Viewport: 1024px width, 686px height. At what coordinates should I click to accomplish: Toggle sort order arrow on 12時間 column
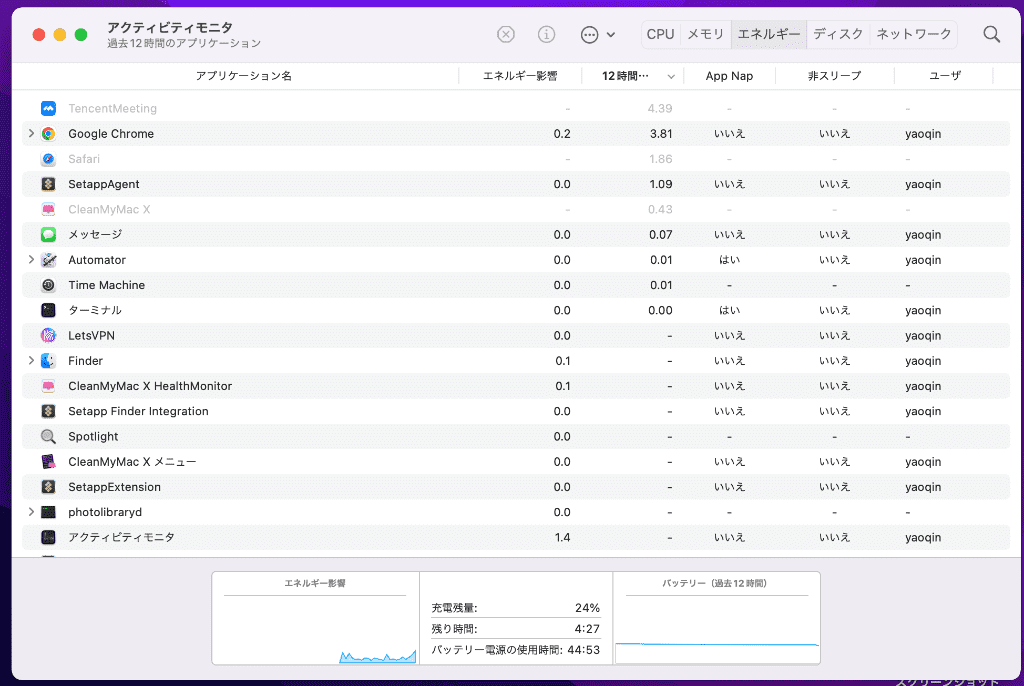coord(671,76)
